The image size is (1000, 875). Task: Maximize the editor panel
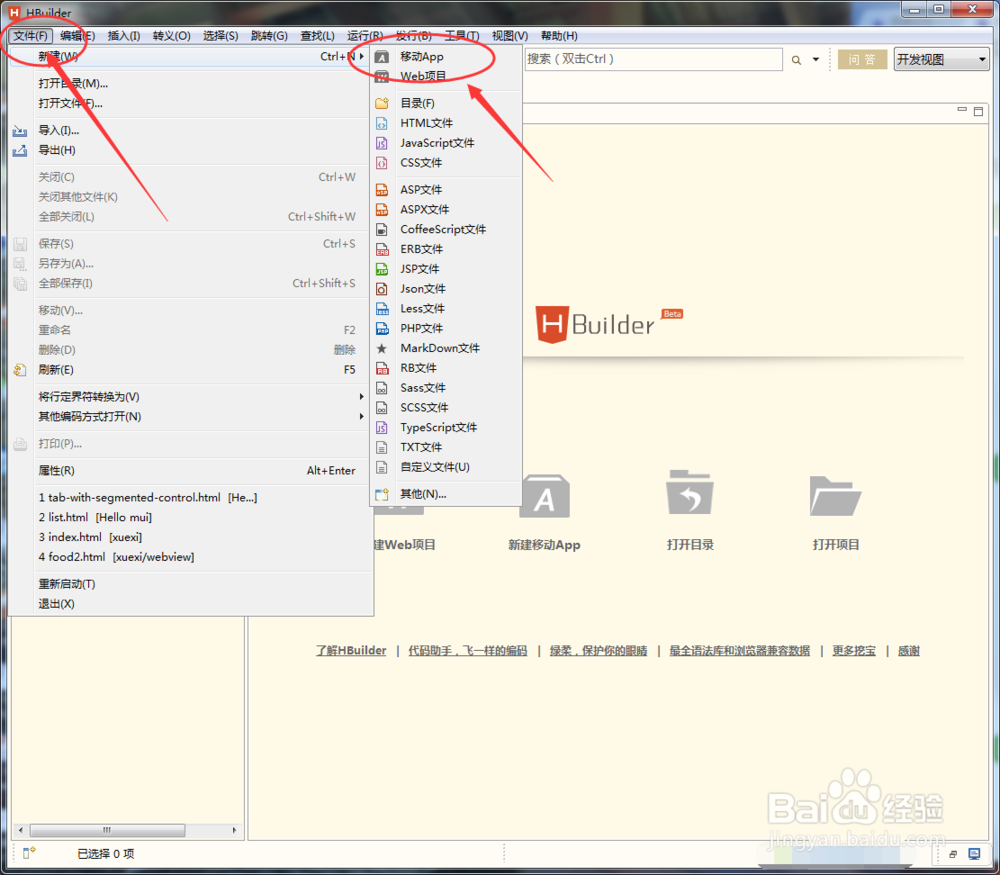978,111
